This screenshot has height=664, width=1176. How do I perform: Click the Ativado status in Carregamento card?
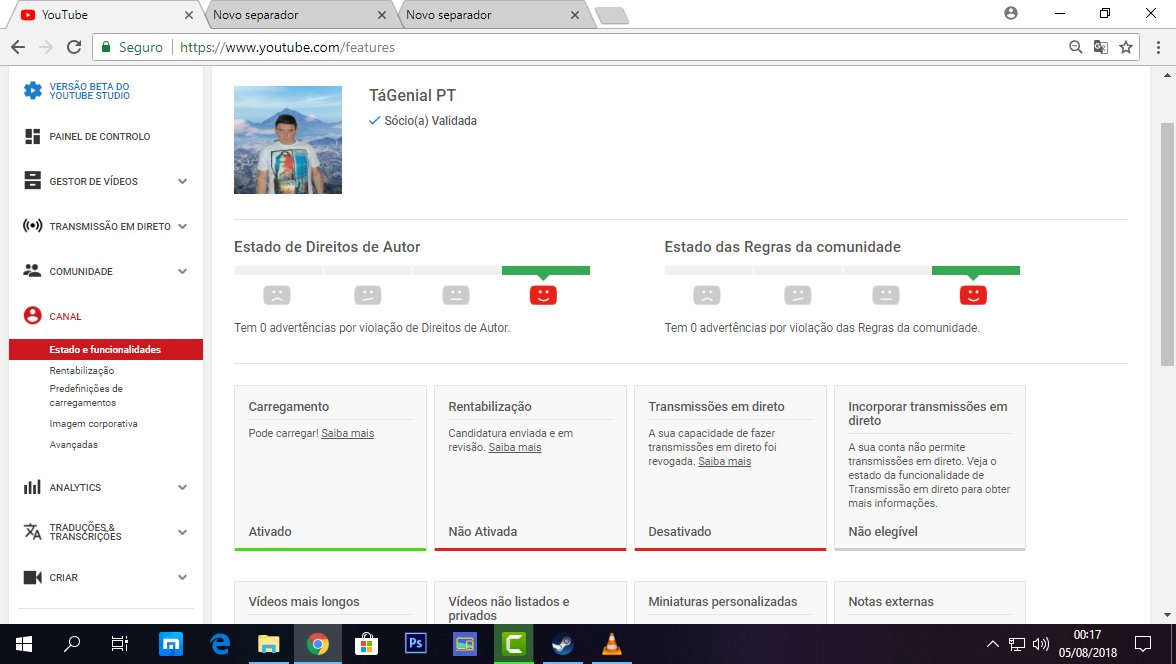(x=270, y=531)
